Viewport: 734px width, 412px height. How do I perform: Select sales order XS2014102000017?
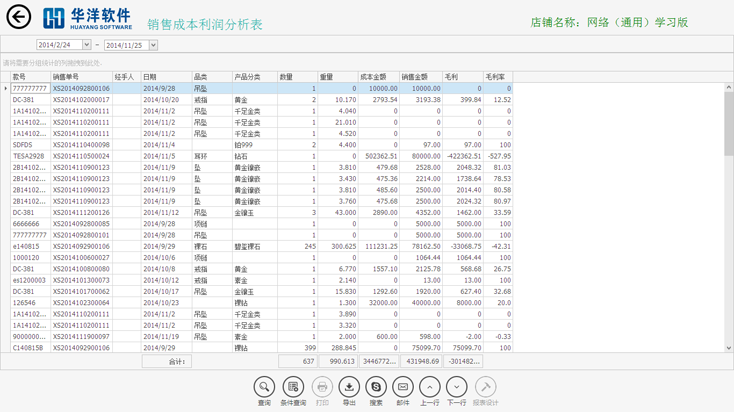pos(81,100)
